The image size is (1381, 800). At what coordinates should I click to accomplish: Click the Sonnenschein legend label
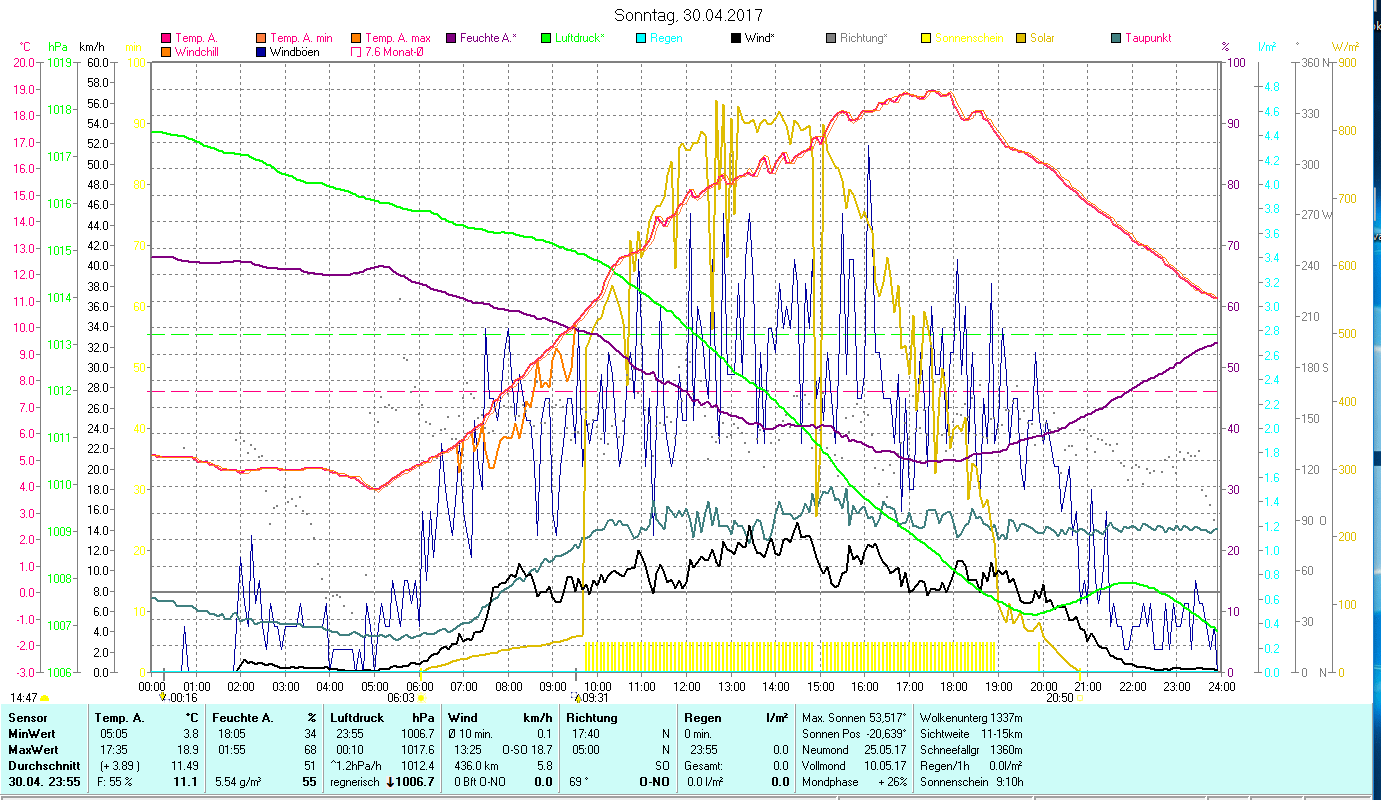(x=967, y=38)
